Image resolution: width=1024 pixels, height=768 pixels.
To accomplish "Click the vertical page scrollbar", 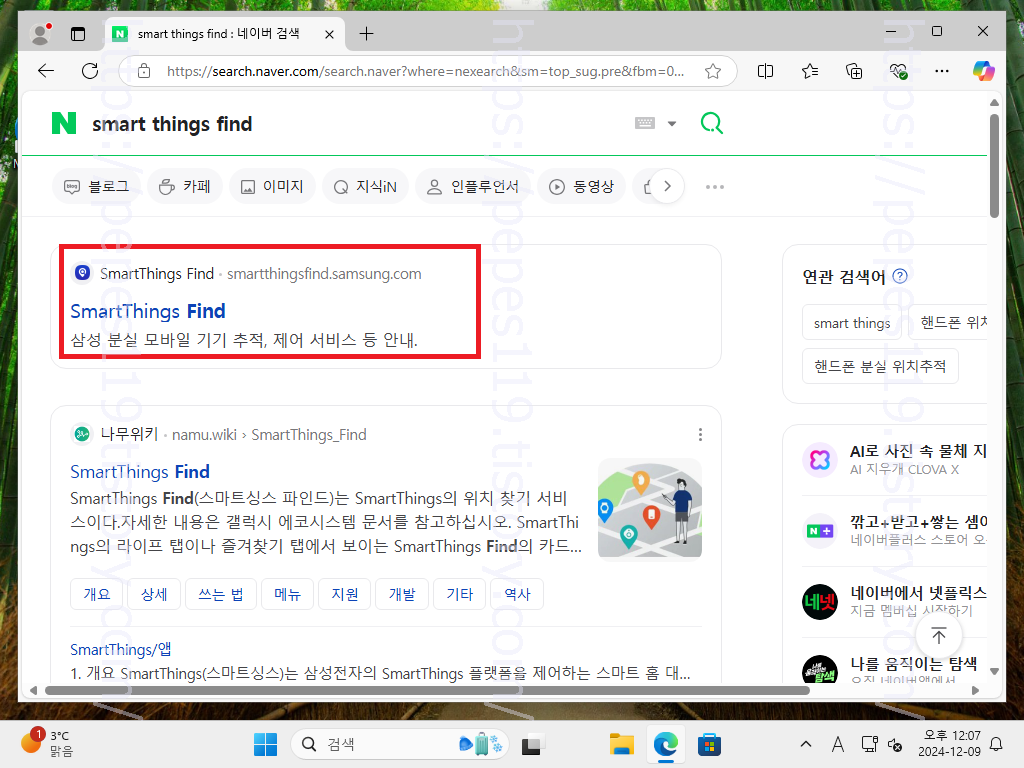I will (994, 166).
